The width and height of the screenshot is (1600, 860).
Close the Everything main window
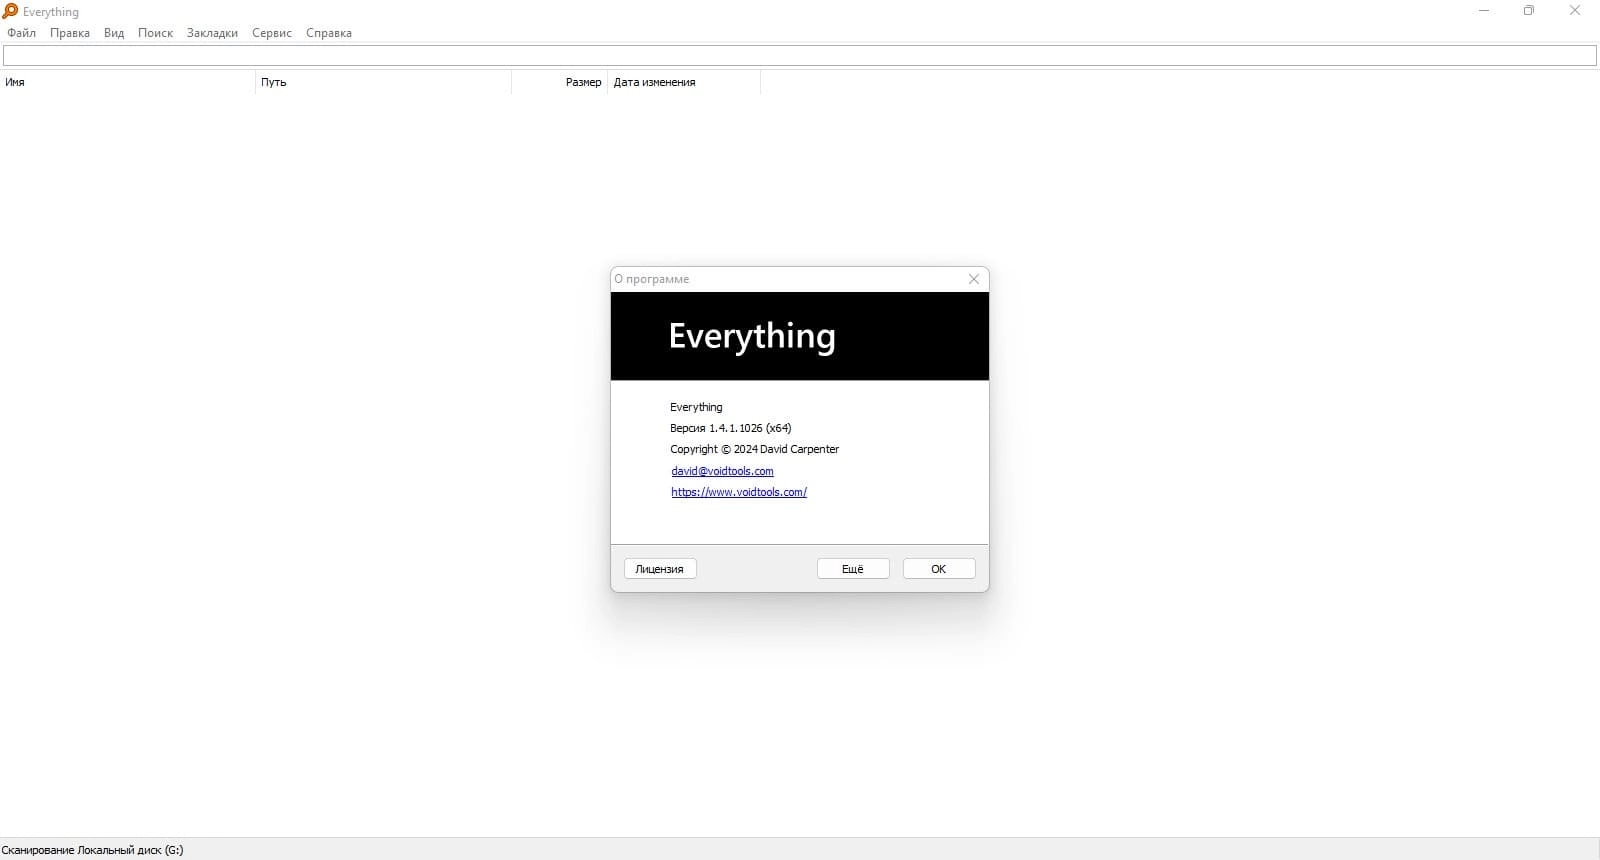1575,11
